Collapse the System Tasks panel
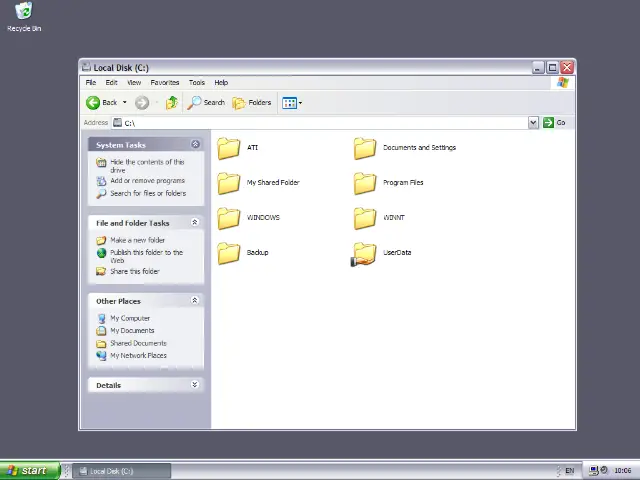Screen dimensions: 640x480 [195, 144]
